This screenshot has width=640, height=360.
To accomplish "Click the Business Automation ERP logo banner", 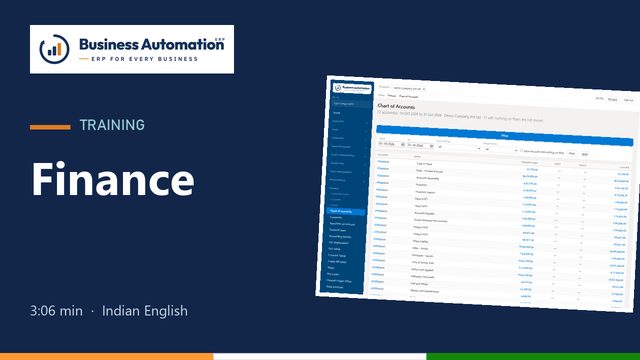I will 132,49.
